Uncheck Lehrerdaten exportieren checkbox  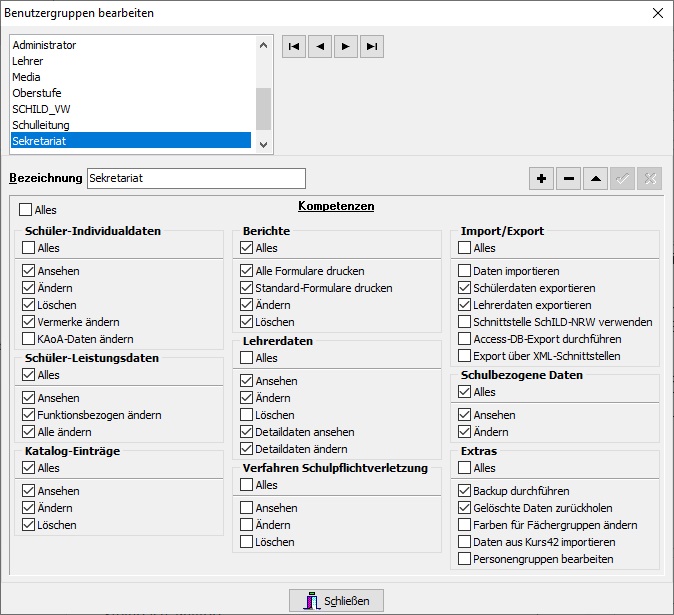coord(464,305)
